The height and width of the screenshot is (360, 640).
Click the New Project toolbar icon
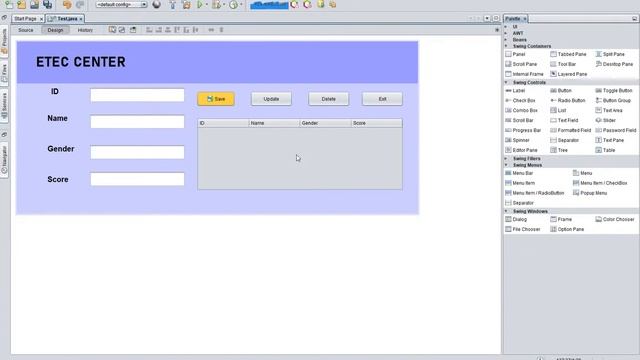click(x=21, y=4)
